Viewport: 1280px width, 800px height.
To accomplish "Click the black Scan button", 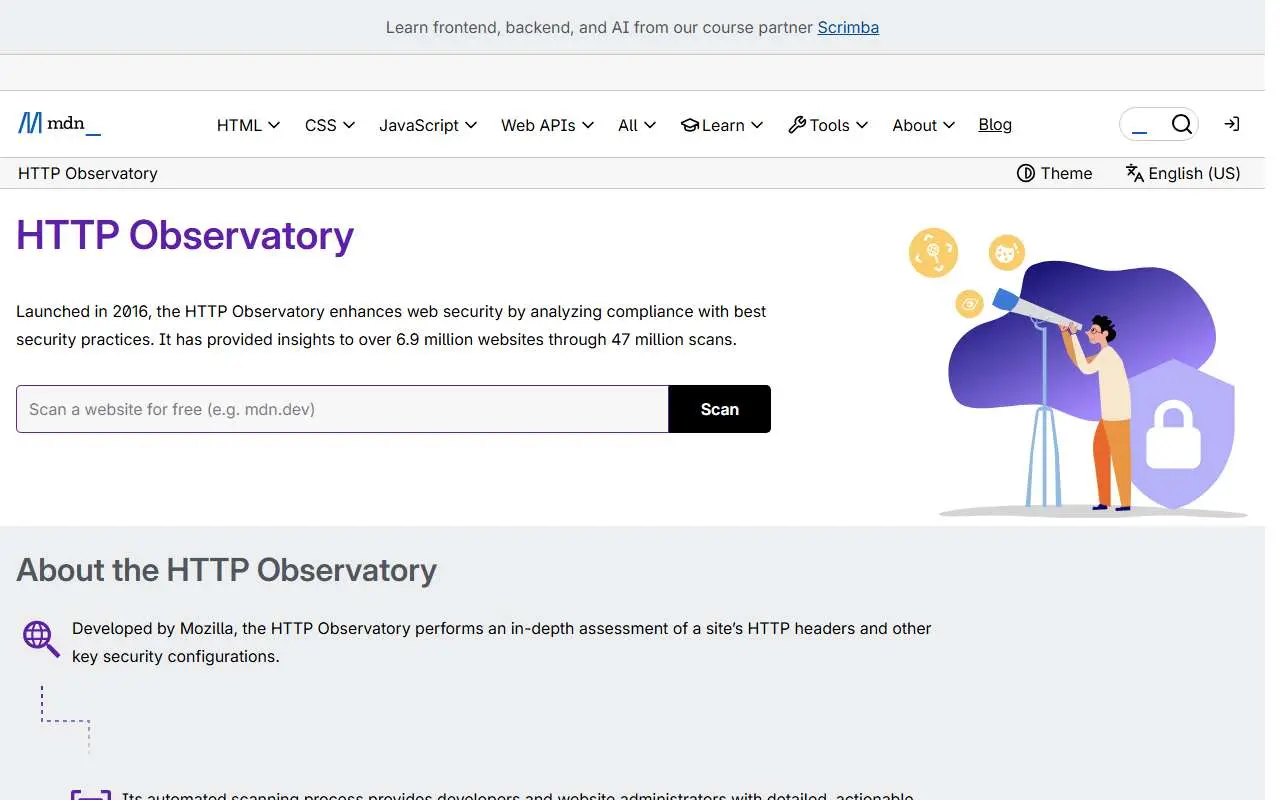I will [x=720, y=409].
